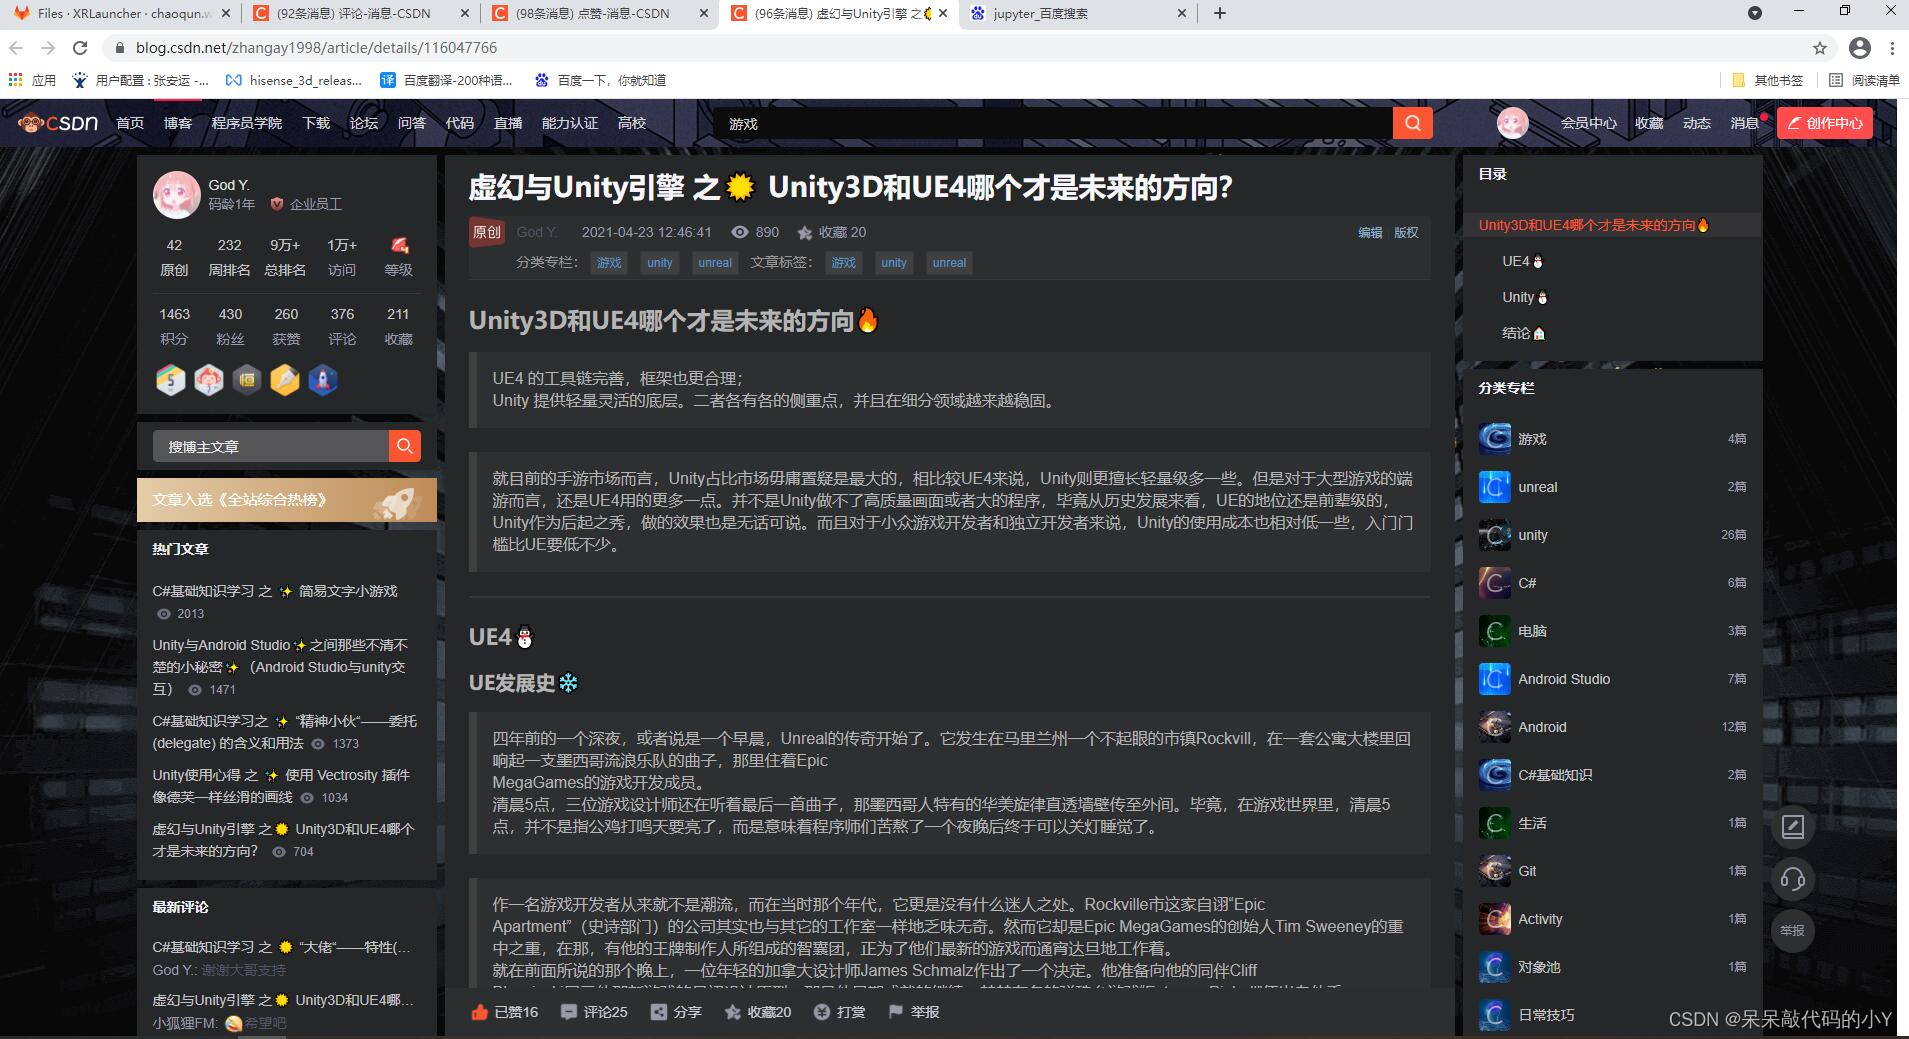
Task: Jump to UE4 section in the 目录
Action: (x=1522, y=261)
